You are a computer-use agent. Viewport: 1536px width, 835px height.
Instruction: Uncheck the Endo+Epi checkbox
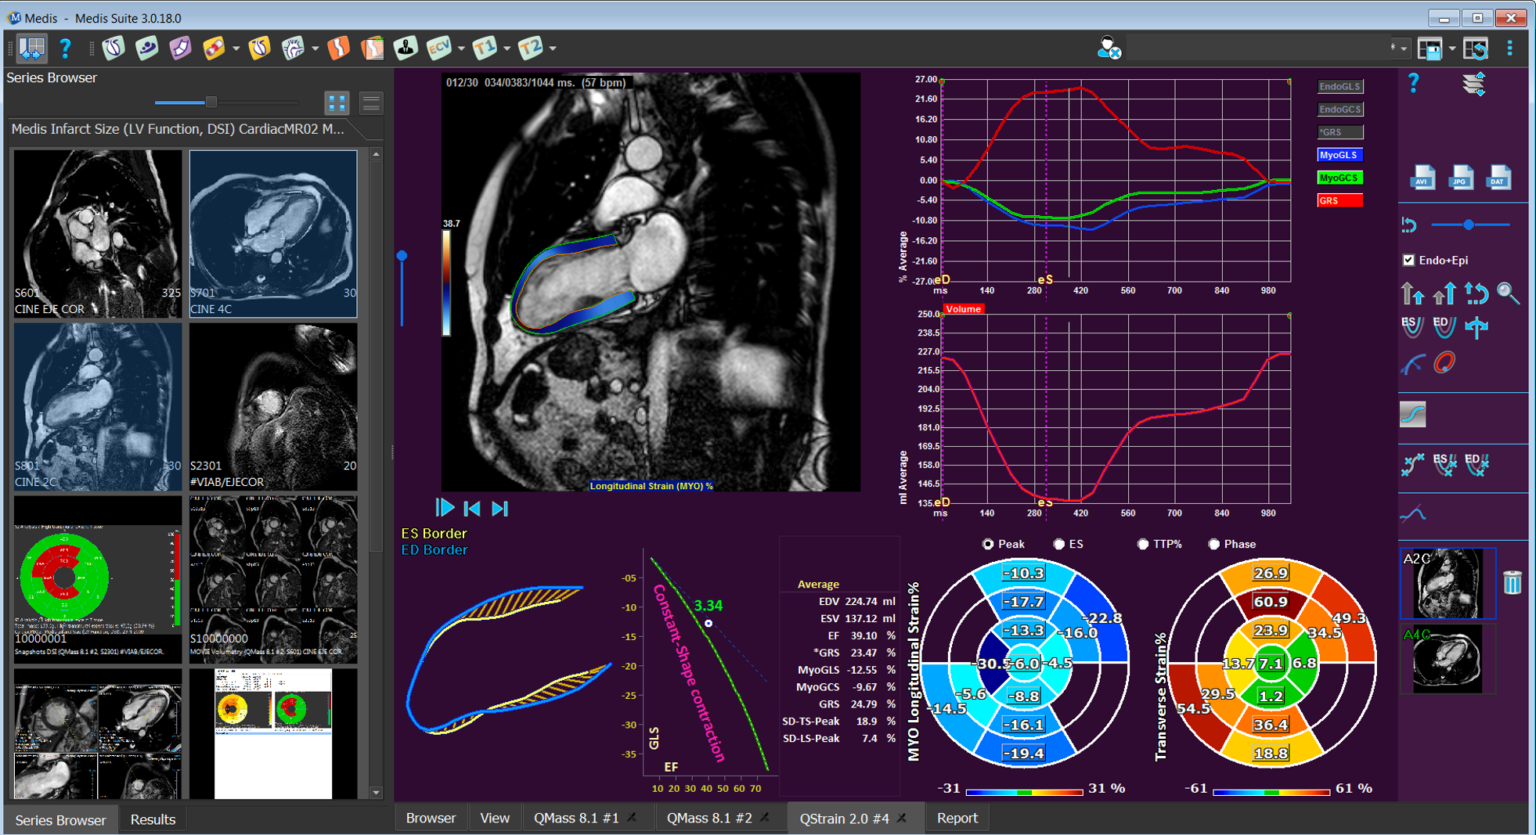pyautogui.click(x=1409, y=260)
